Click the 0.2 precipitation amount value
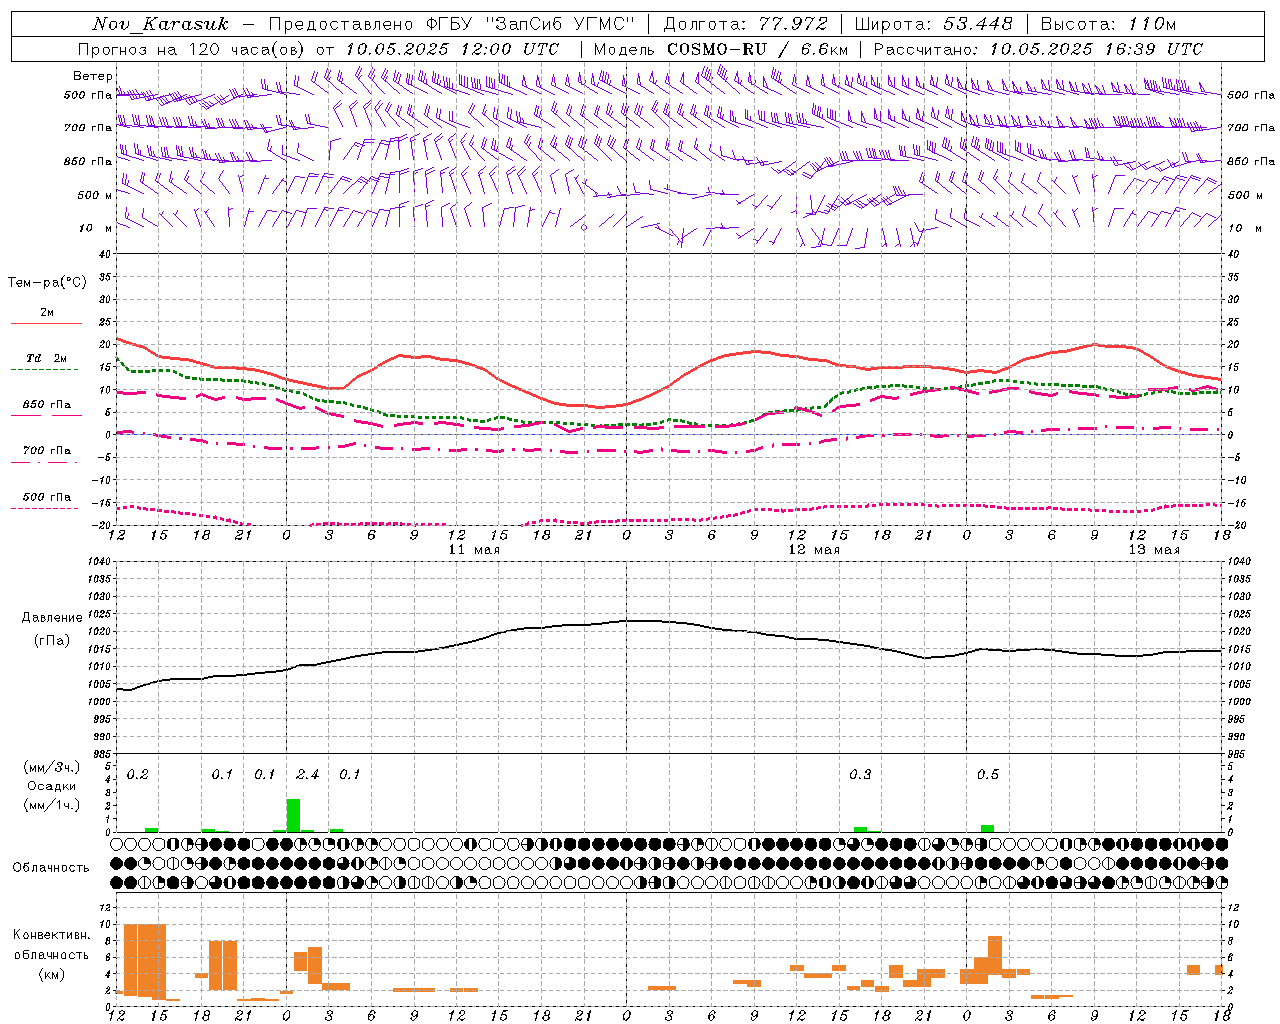 (138, 775)
